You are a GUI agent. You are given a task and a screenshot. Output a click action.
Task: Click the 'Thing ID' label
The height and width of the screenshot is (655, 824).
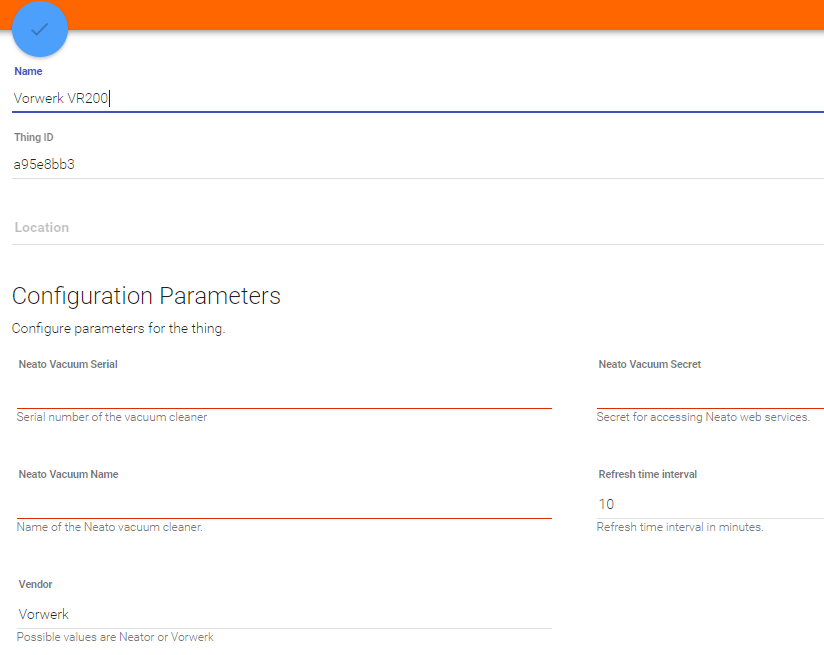click(34, 137)
